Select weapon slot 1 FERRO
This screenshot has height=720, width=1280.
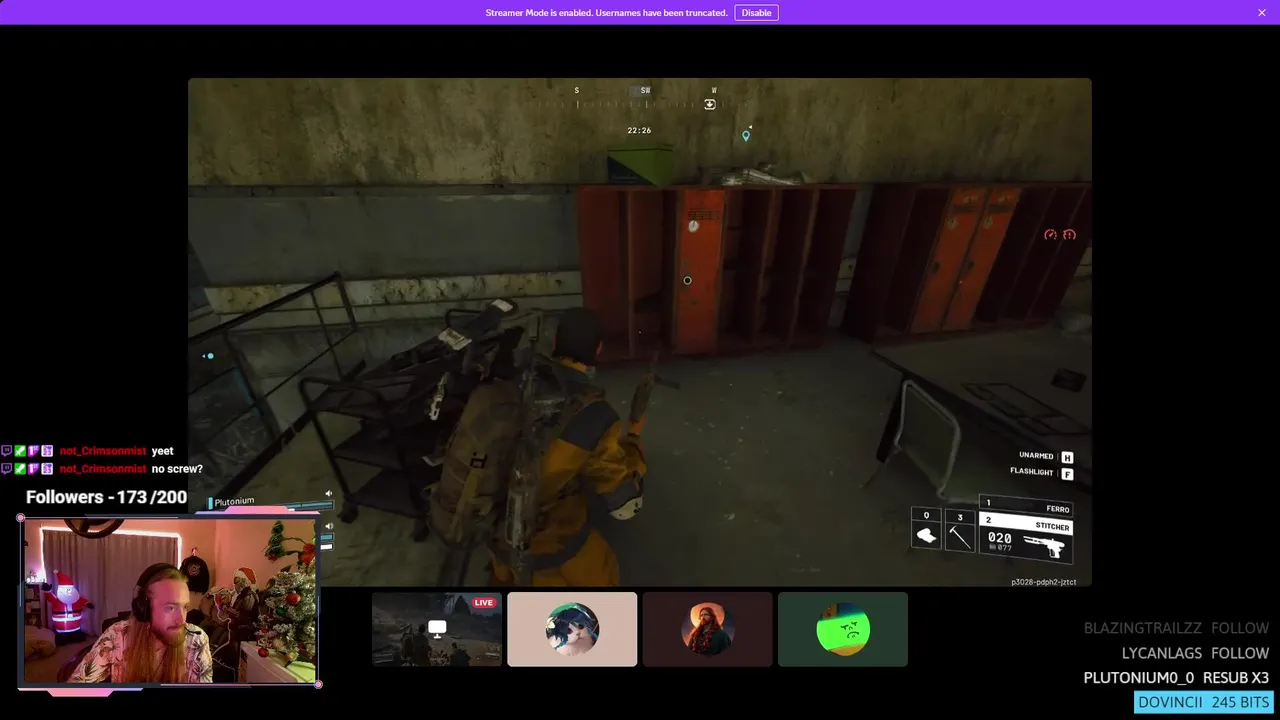tap(1026, 506)
